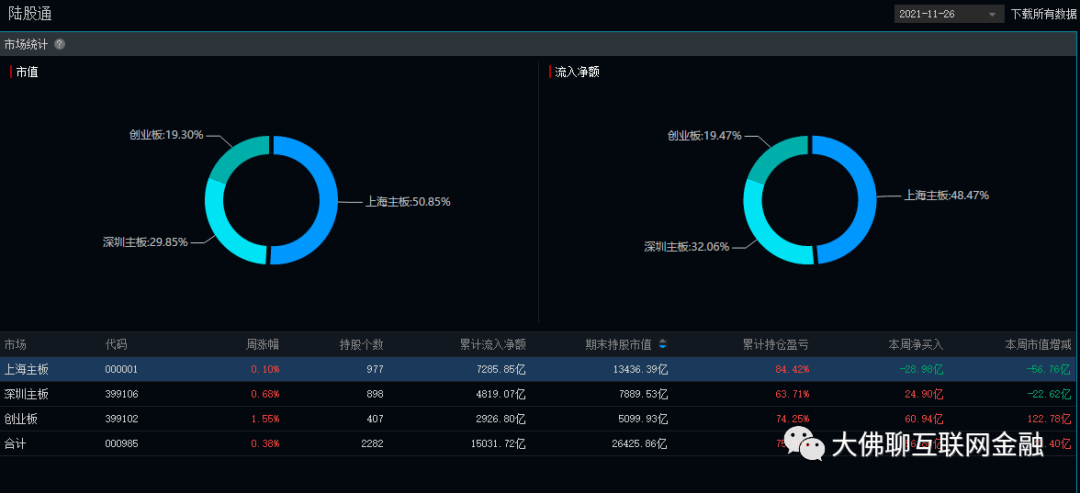Click 407 holdings count cell
The width and height of the screenshot is (1080, 493).
pyautogui.click(x=375, y=419)
